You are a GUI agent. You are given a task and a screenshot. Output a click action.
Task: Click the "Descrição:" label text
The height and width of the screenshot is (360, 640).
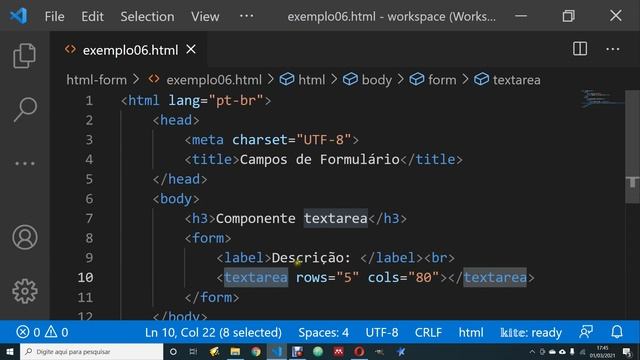coord(311,258)
